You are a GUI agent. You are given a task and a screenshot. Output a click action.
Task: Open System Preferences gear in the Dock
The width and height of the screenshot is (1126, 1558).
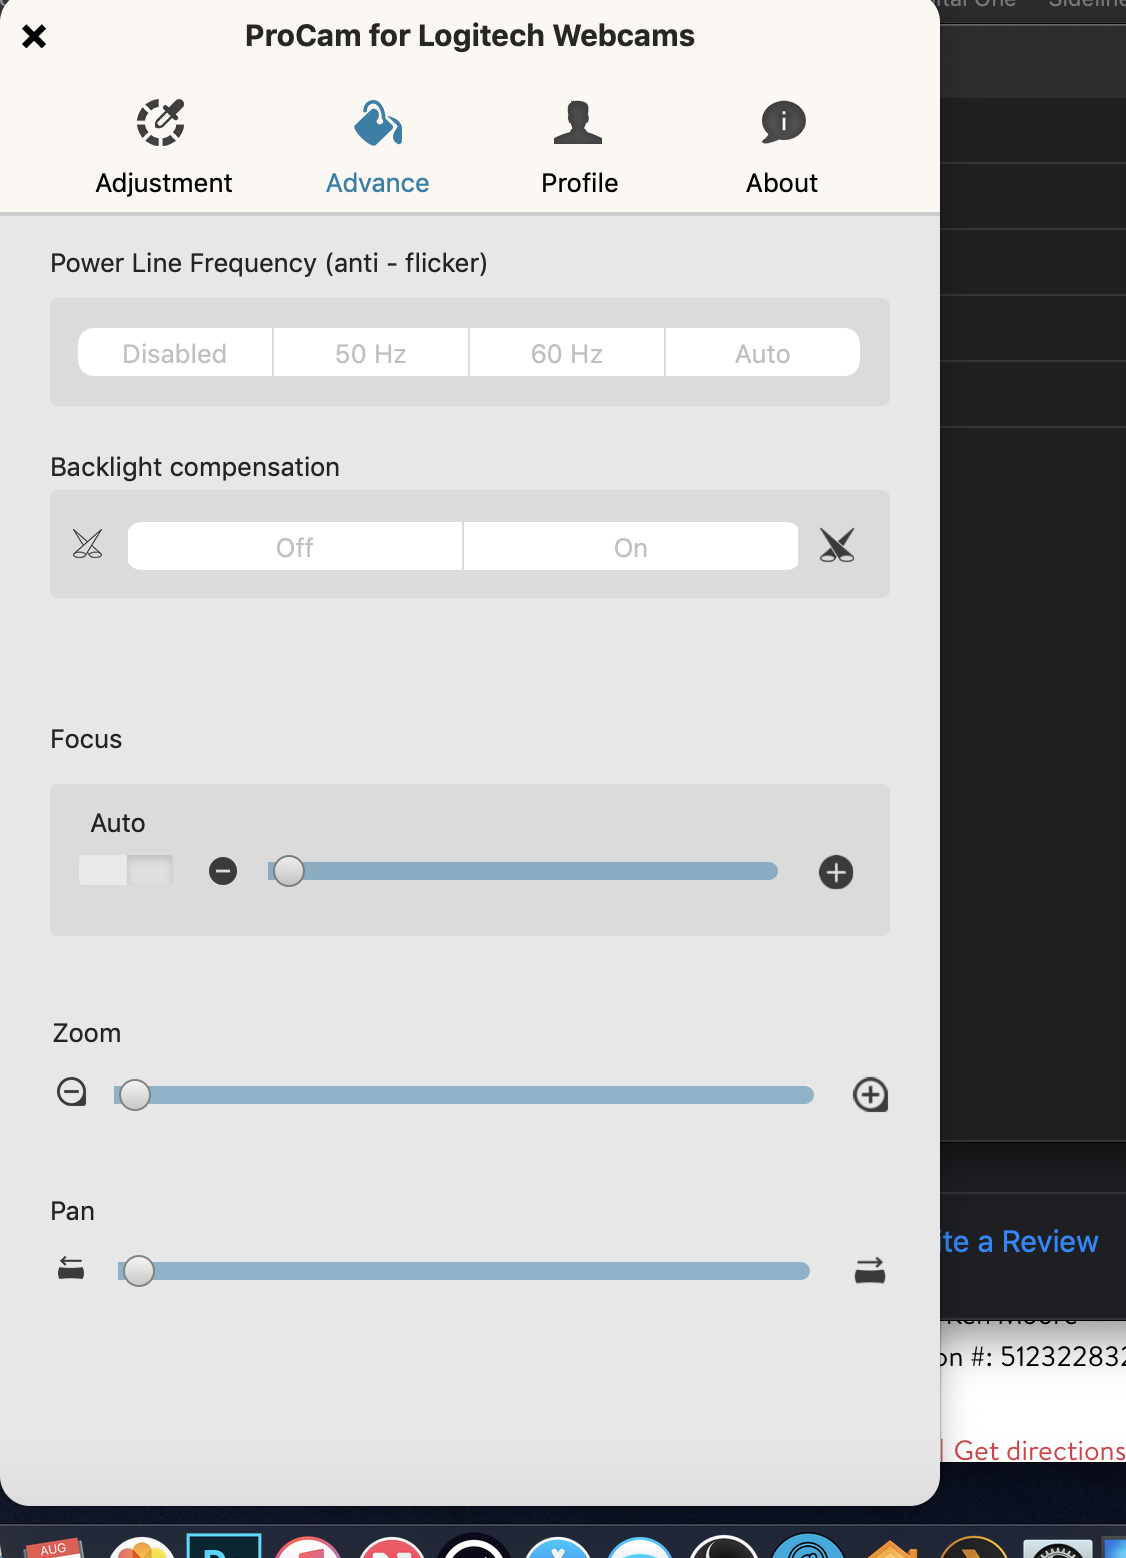tap(1057, 1548)
